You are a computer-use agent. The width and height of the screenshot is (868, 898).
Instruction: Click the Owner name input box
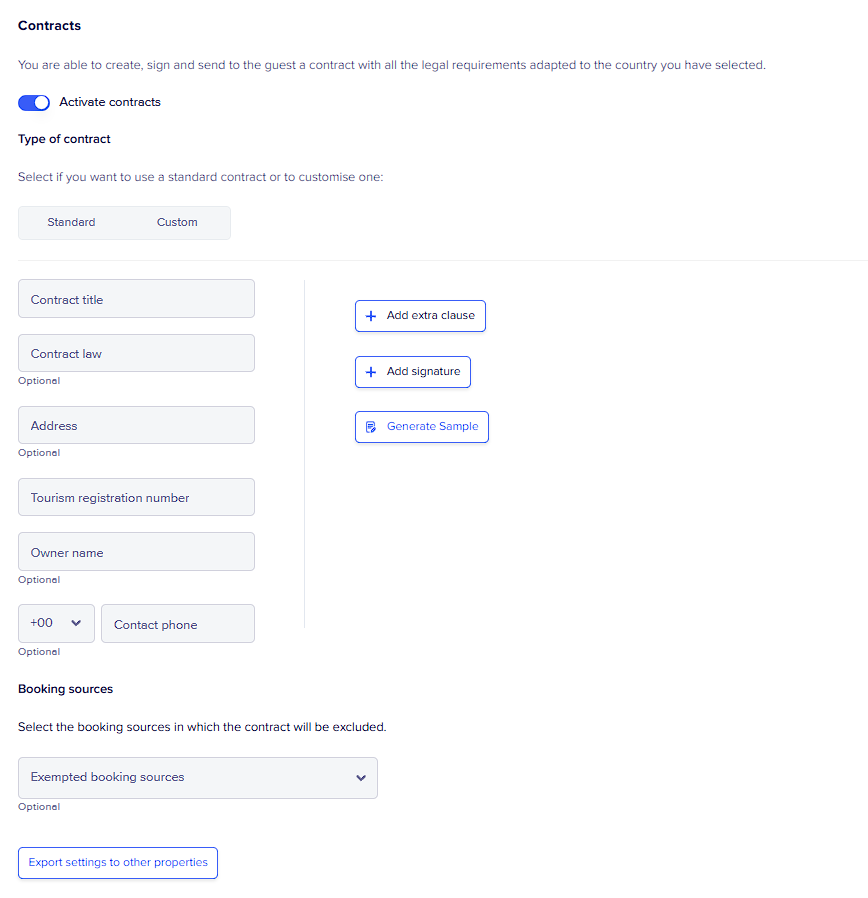(x=136, y=552)
